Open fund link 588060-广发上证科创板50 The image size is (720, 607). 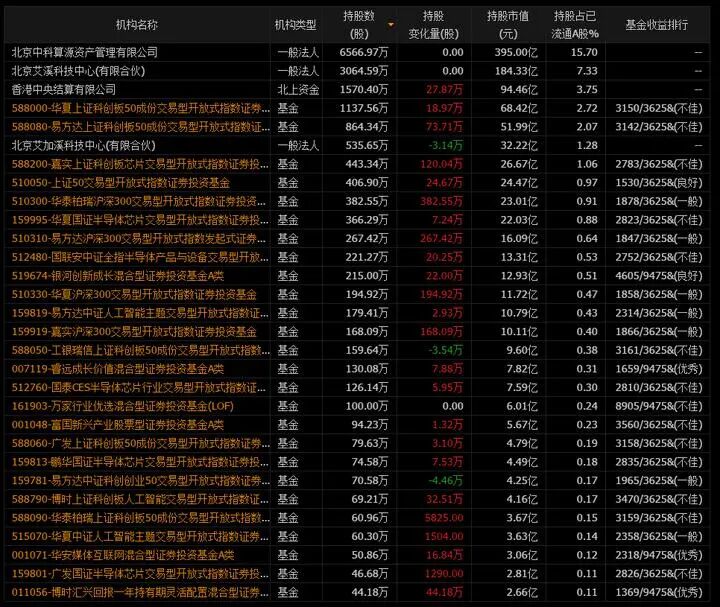(x=141, y=443)
